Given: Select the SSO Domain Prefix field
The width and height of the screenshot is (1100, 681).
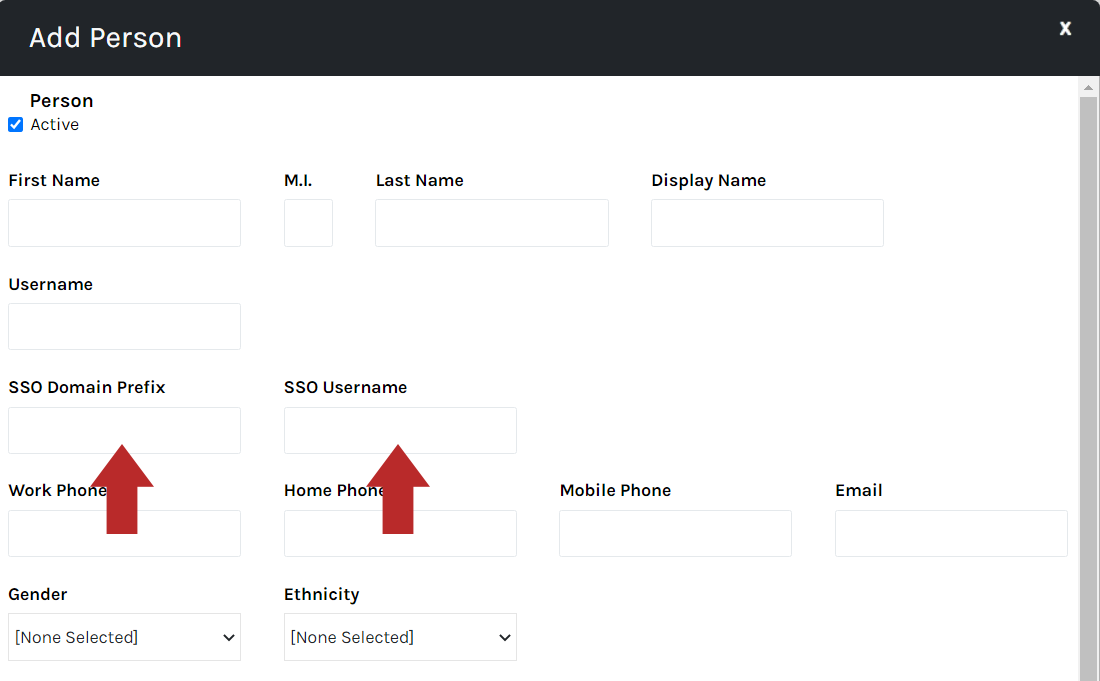Looking at the screenshot, I should point(124,431).
